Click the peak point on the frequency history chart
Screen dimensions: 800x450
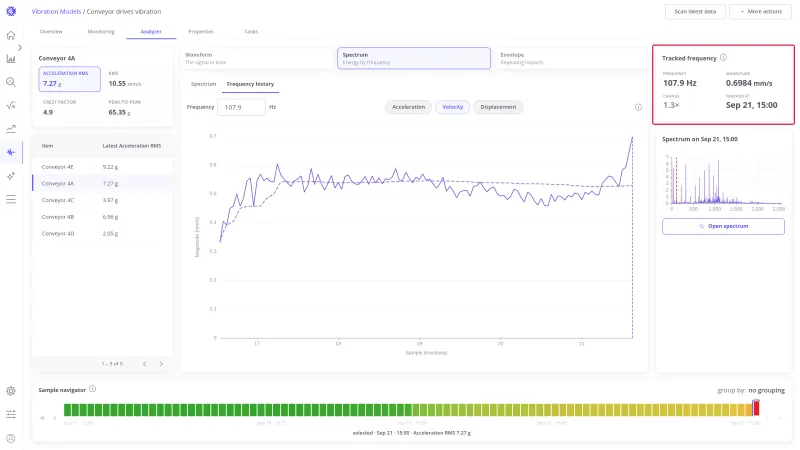click(632, 137)
